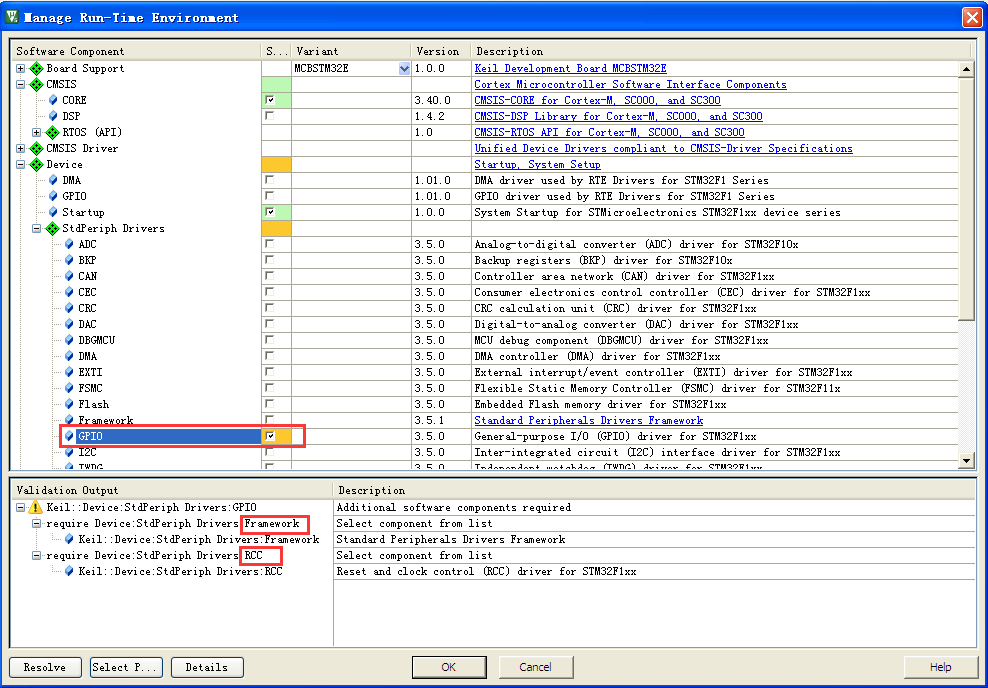Click the DAC driver blue icon
Viewport: 988px width, 688px height.
(69, 324)
